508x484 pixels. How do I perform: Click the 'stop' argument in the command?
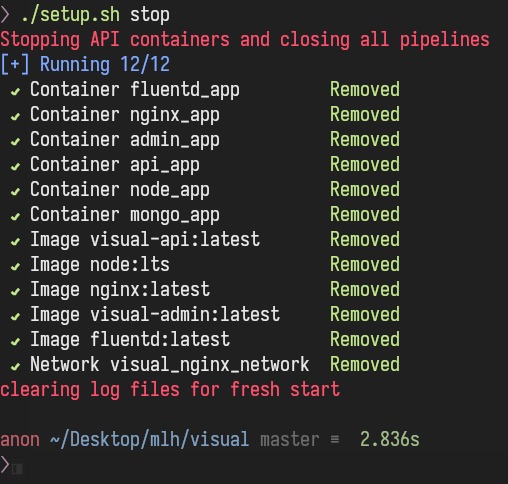pyautogui.click(x=150, y=15)
